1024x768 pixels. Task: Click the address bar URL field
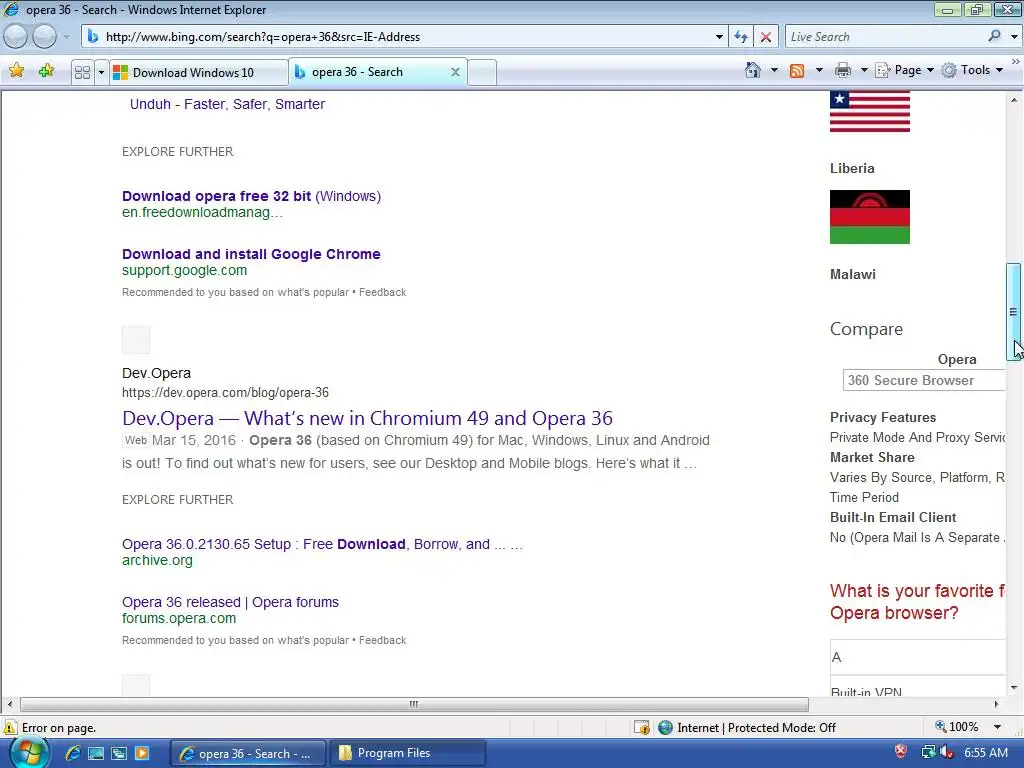pyautogui.click(x=398, y=37)
